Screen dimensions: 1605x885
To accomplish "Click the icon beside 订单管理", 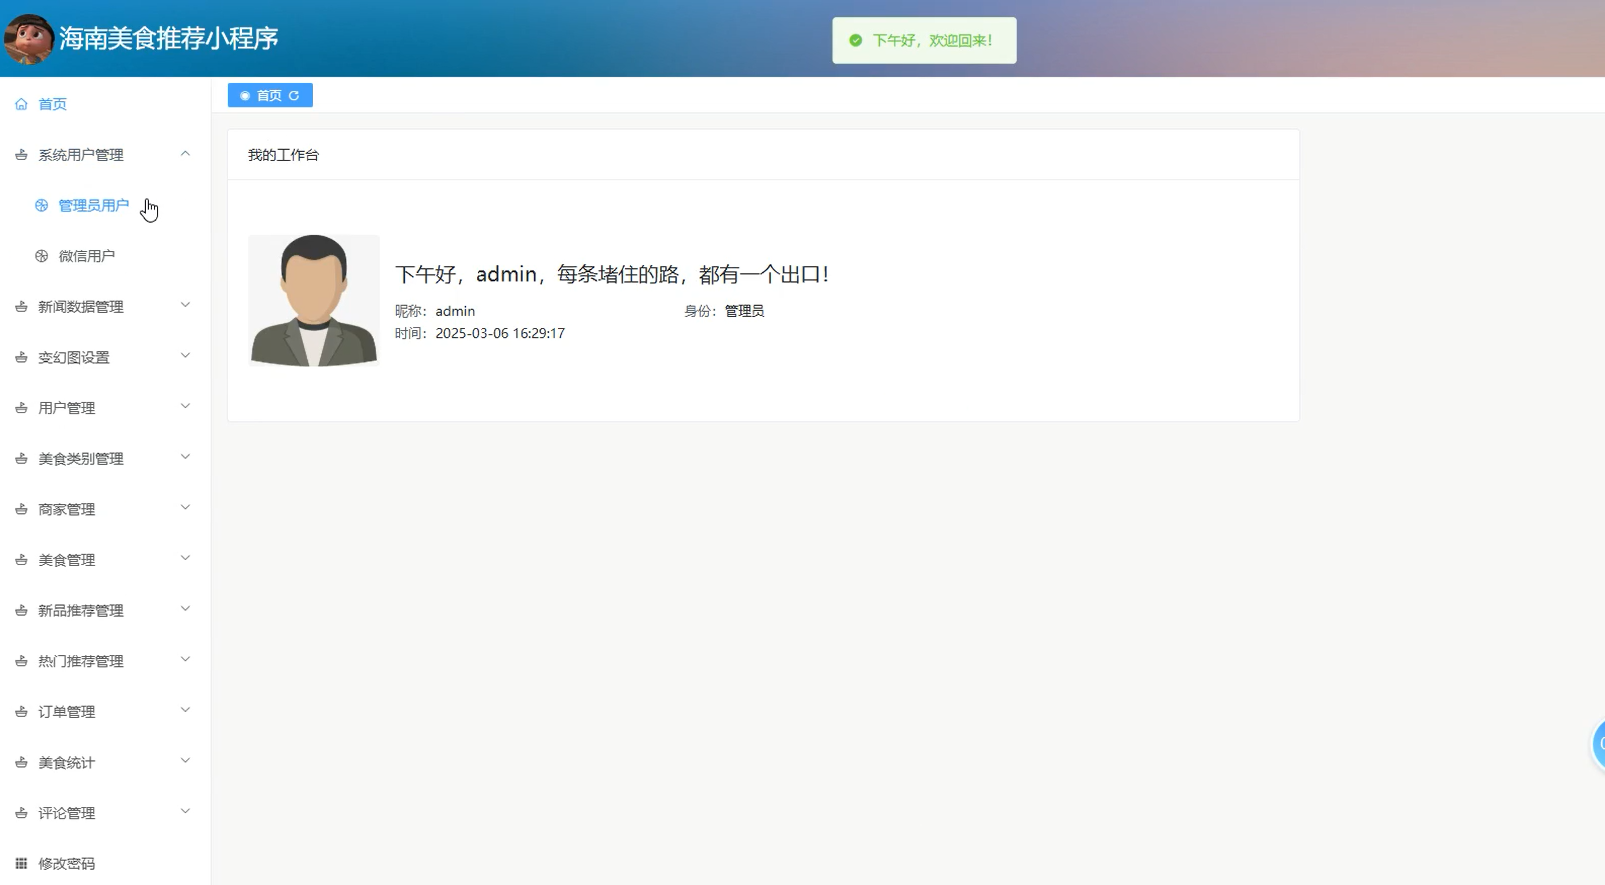I will pyautogui.click(x=21, y=712).
